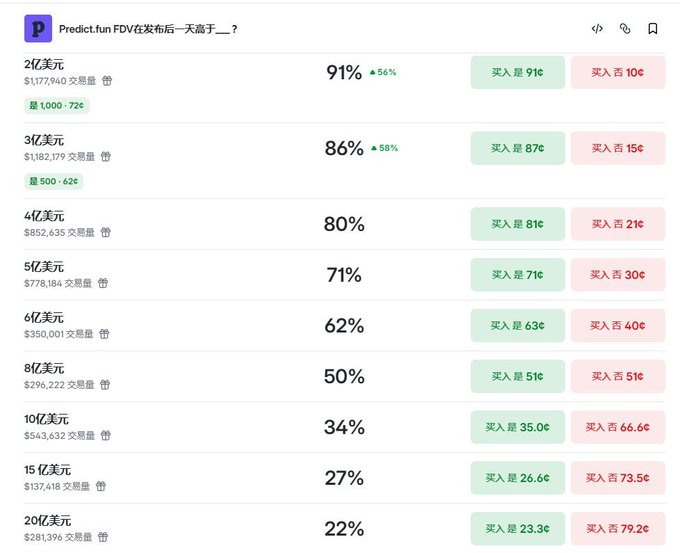Buy No at 79.2¢ for 20亿美元
This screenshot has height=553, width=680.
[618, 529]
